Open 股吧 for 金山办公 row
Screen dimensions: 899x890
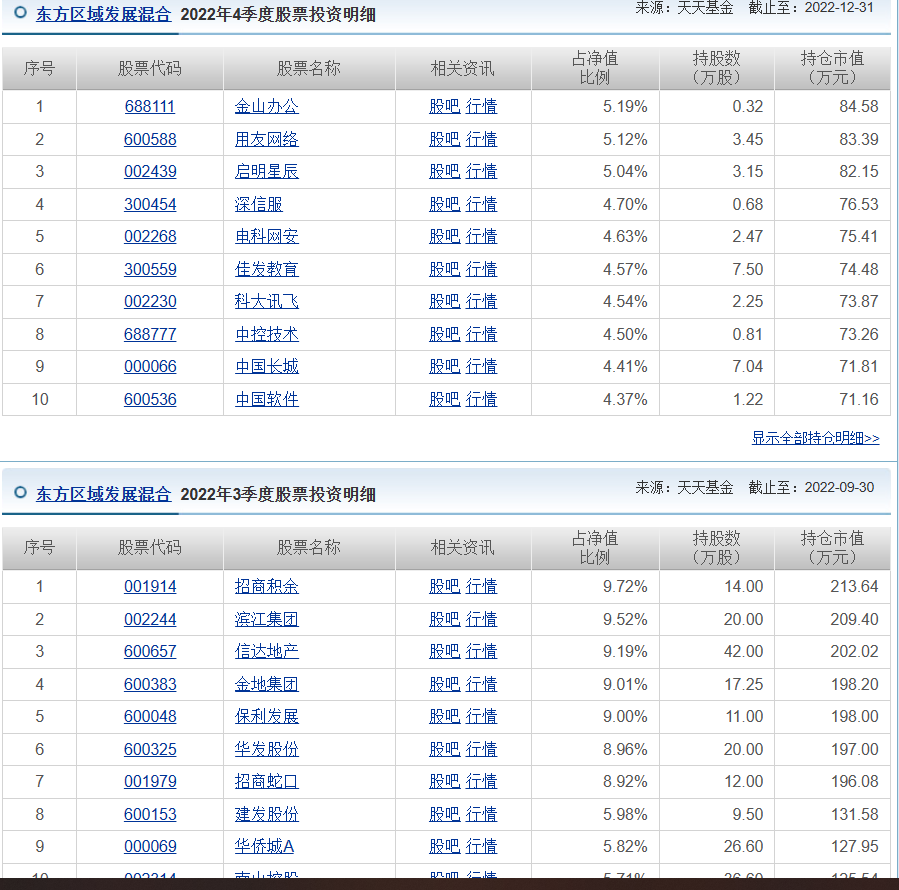[444, 107]
